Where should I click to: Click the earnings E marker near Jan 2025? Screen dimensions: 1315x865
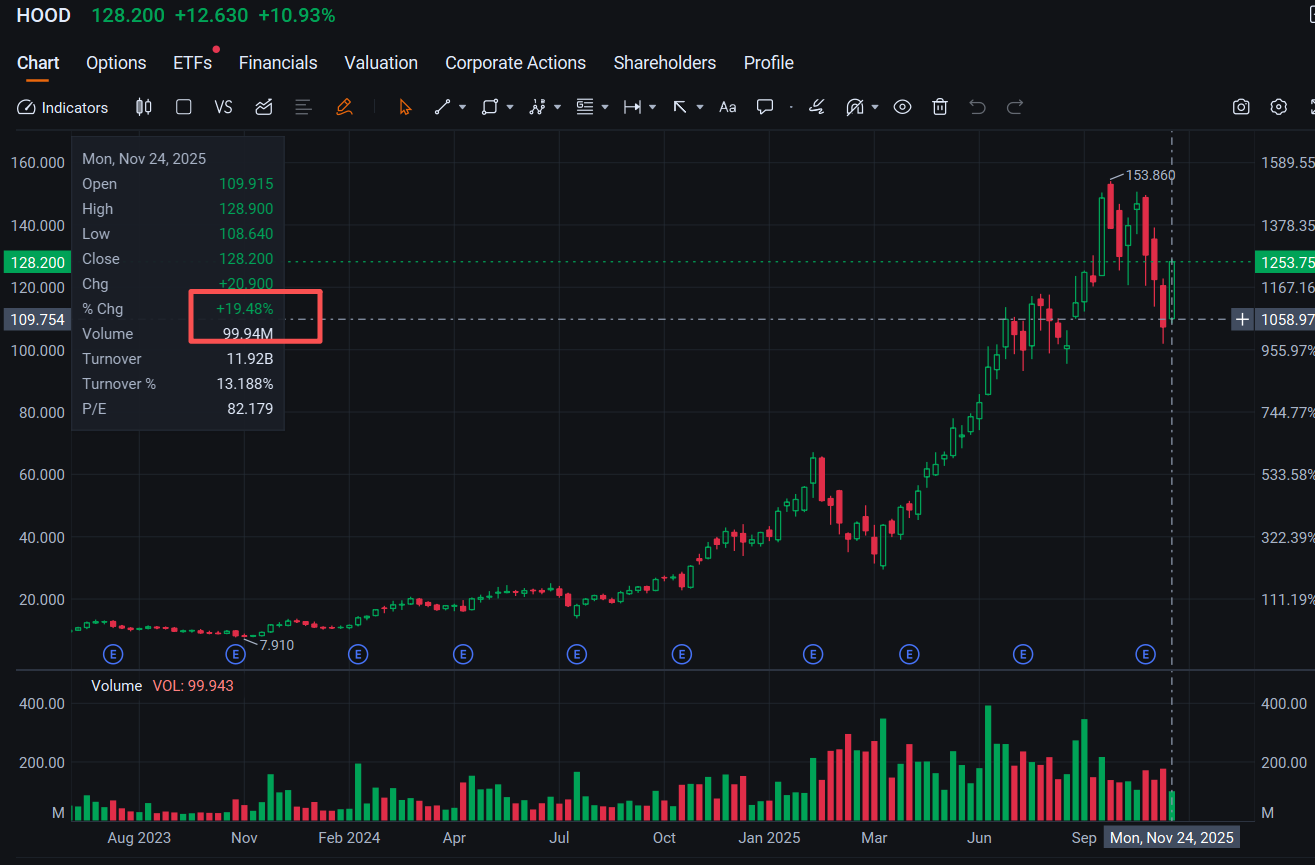click(x=813, y=654)
